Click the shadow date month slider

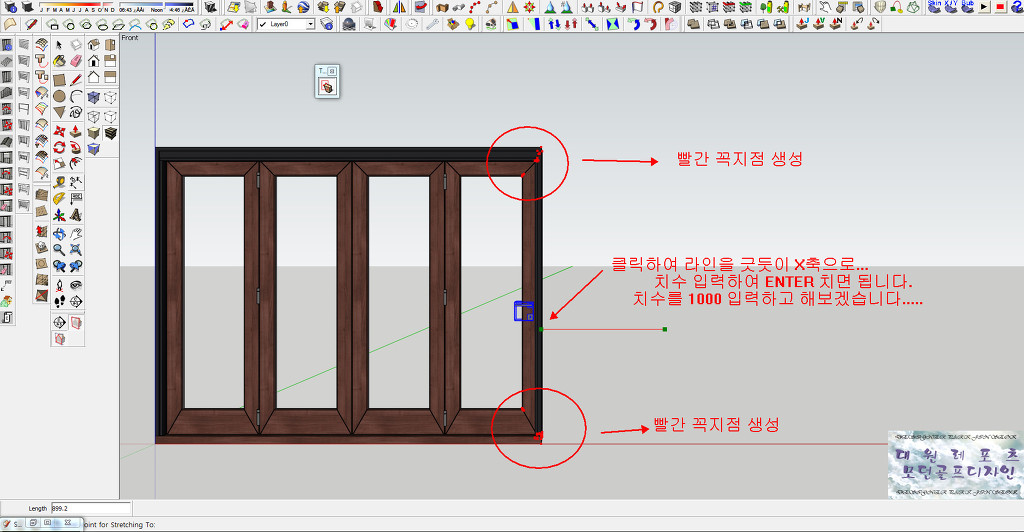point(71,8)
